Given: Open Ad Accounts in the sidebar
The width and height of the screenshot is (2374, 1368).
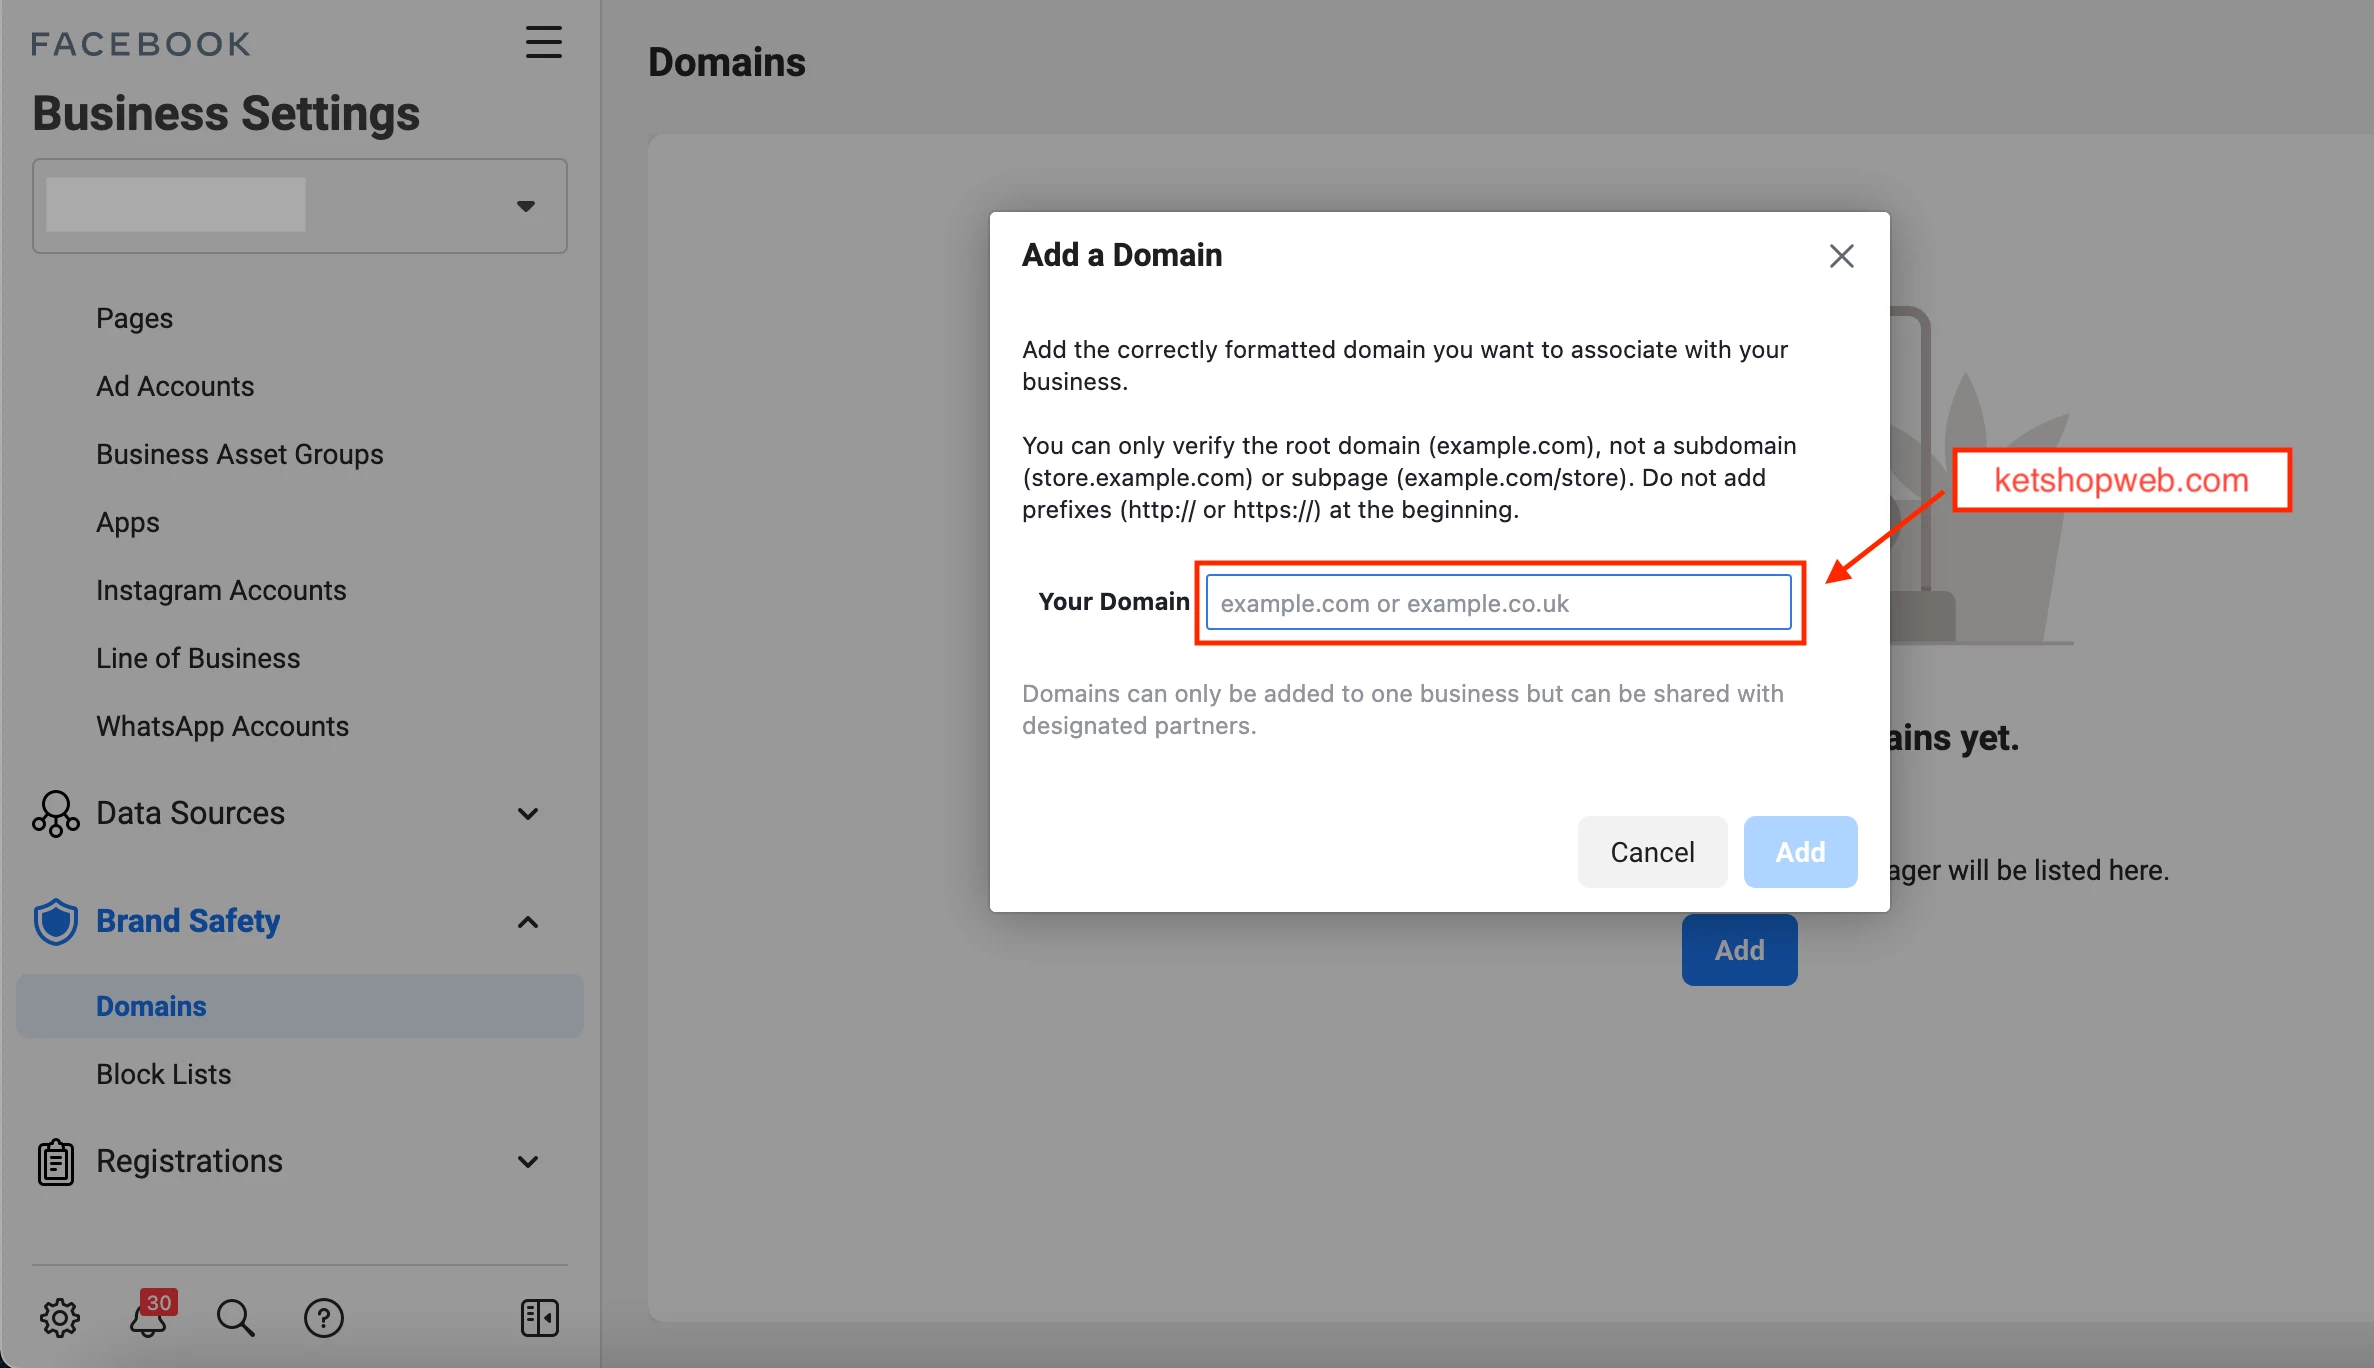Looking at the screenshot, I should [x=175, y=386].
